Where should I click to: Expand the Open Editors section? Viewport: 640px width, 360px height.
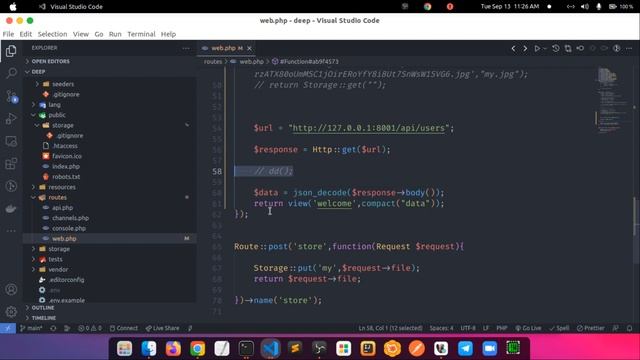pos(51,61)
